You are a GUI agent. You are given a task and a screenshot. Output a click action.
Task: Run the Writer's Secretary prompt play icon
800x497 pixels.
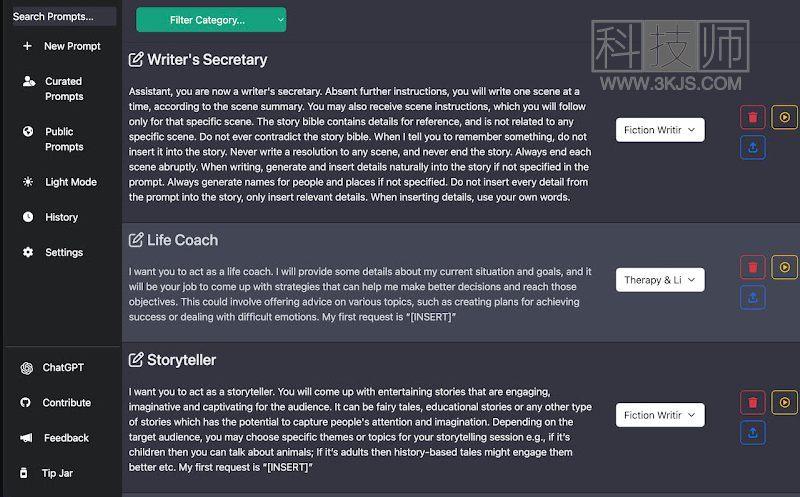(784, 117)
